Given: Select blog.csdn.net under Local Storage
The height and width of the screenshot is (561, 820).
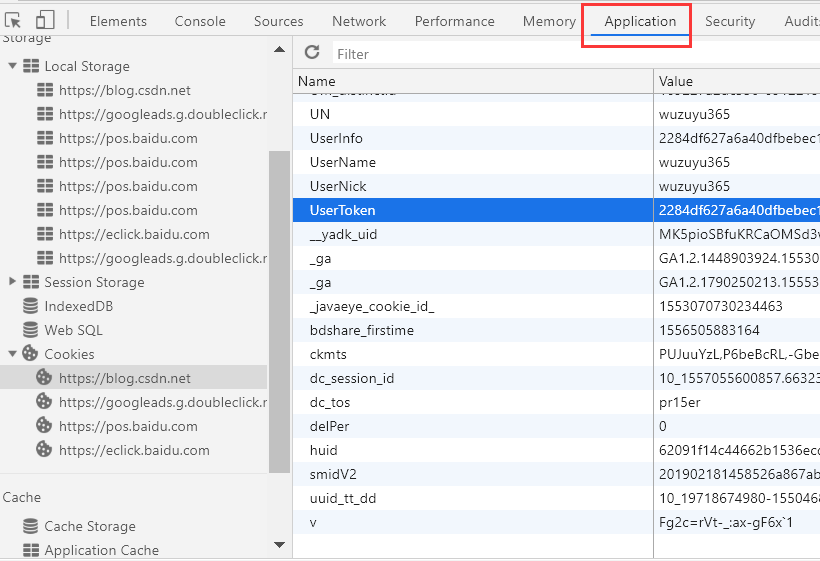Looking at the screenshot, I should point(124,90).
